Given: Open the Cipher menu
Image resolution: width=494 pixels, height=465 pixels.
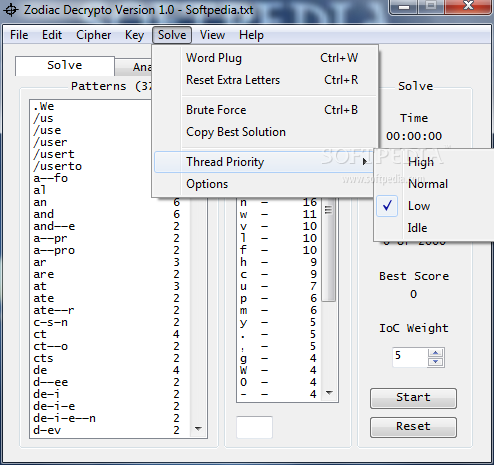Looking at the screenshot, I should click(94, 35).
